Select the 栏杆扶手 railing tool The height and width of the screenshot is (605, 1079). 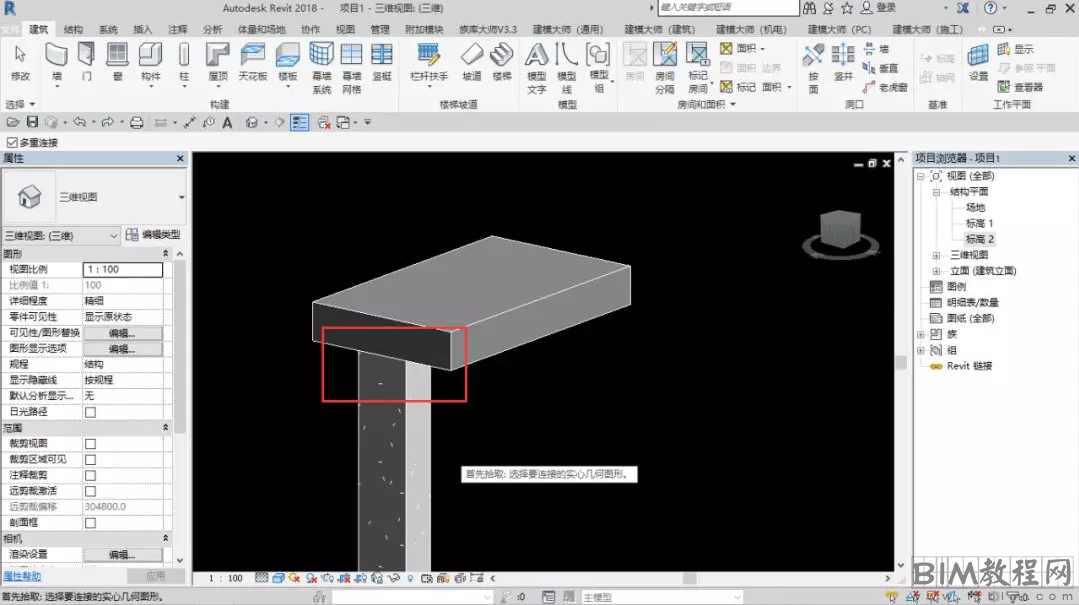pyautogui.click(x=429, y=62)
